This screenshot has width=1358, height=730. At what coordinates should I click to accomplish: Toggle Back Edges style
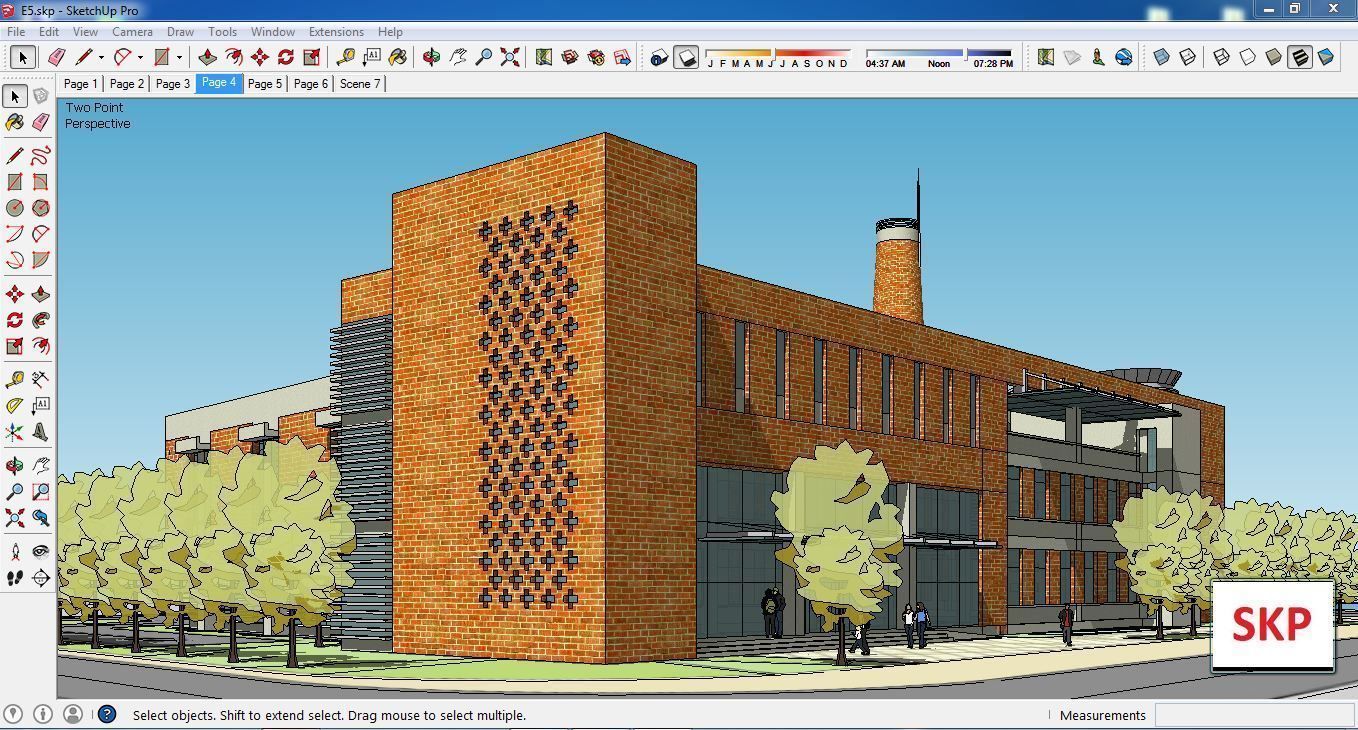[1188, 57]
